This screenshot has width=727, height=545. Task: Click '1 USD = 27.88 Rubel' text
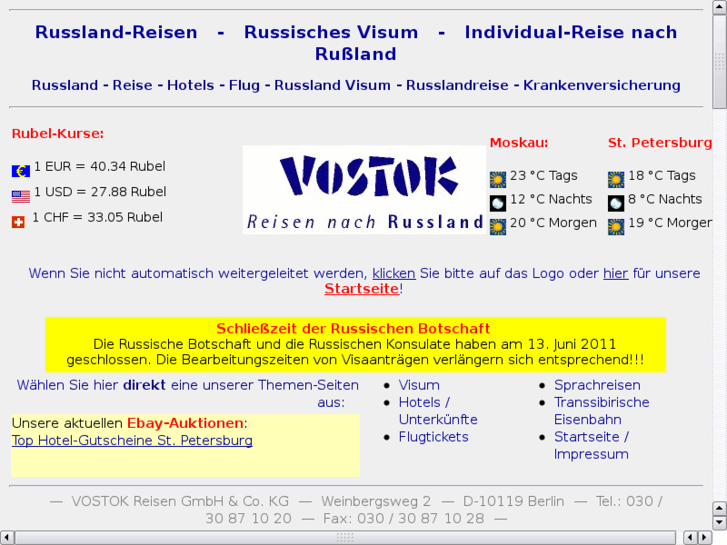click(x=100, y=192)
